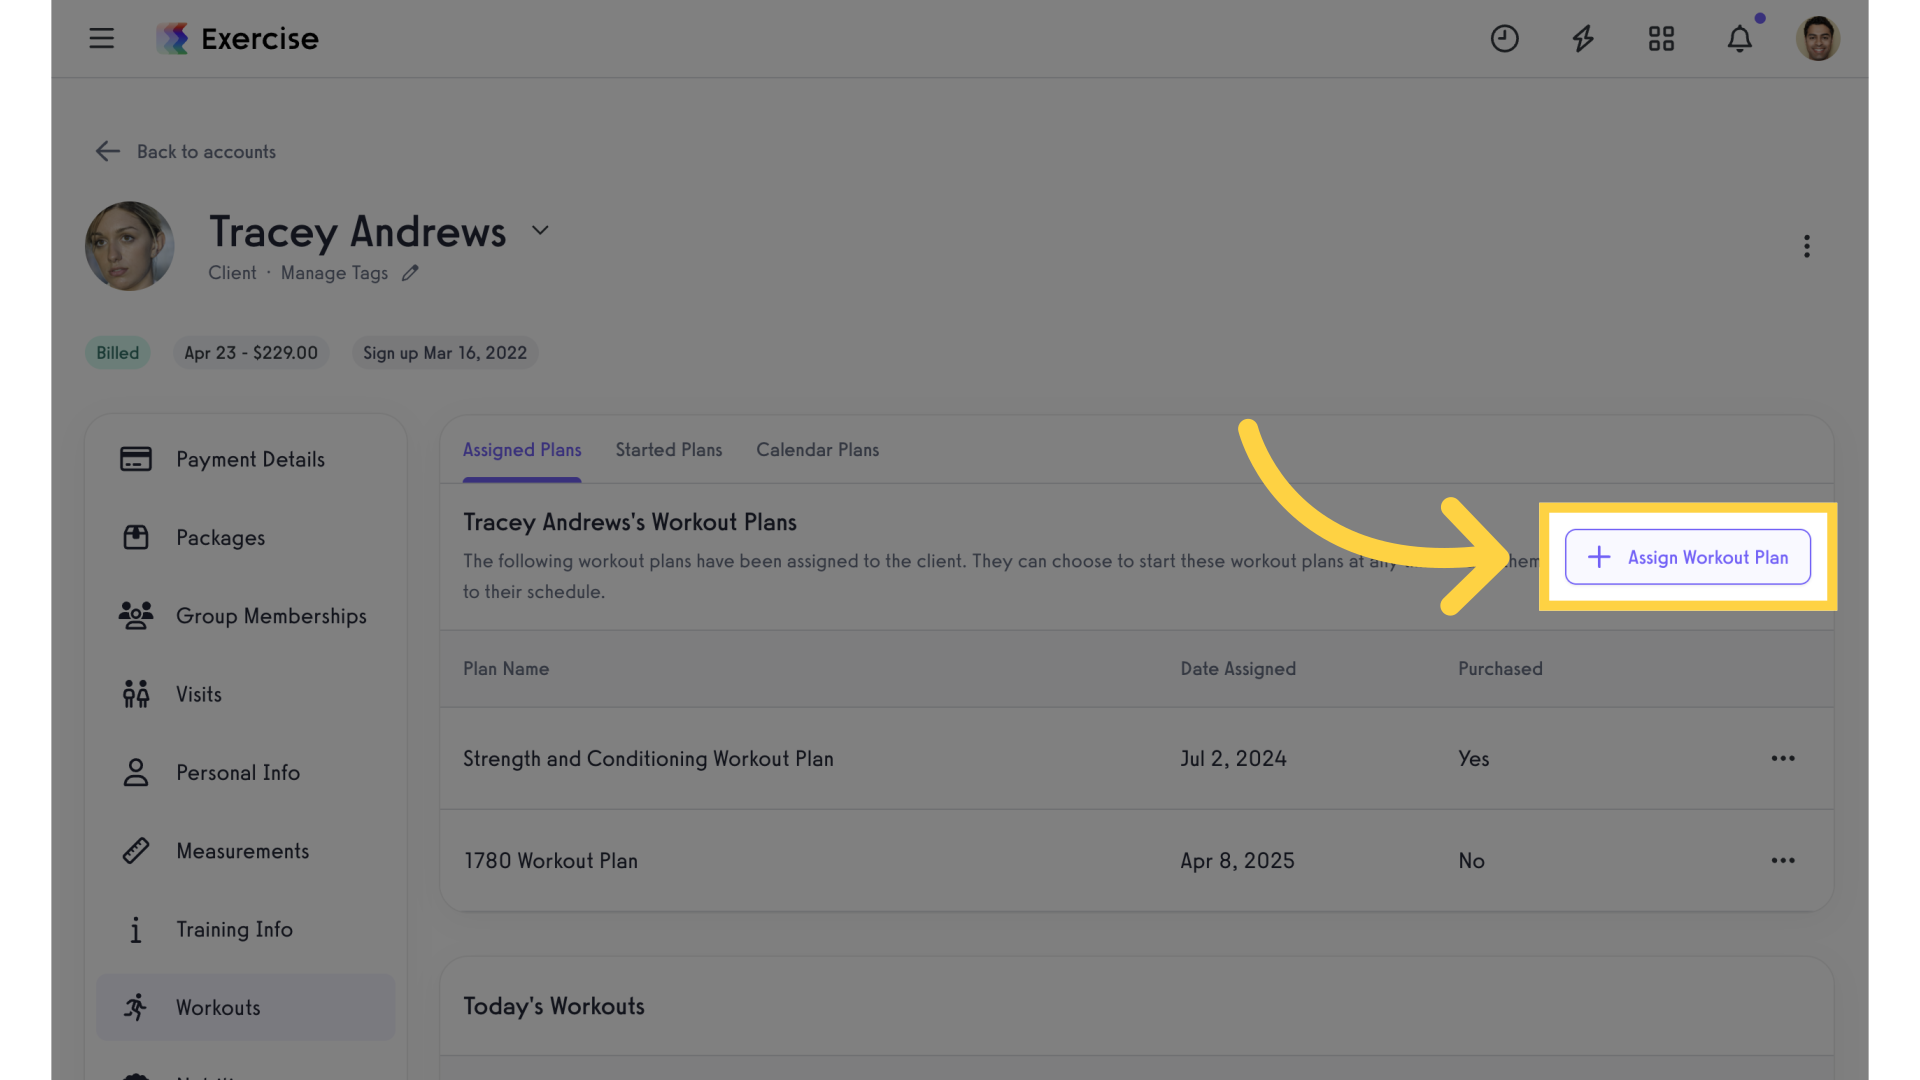This screenshot has width=1920, height=1080.
Task: Go back using the arrow icon
Action: point(107,151)
